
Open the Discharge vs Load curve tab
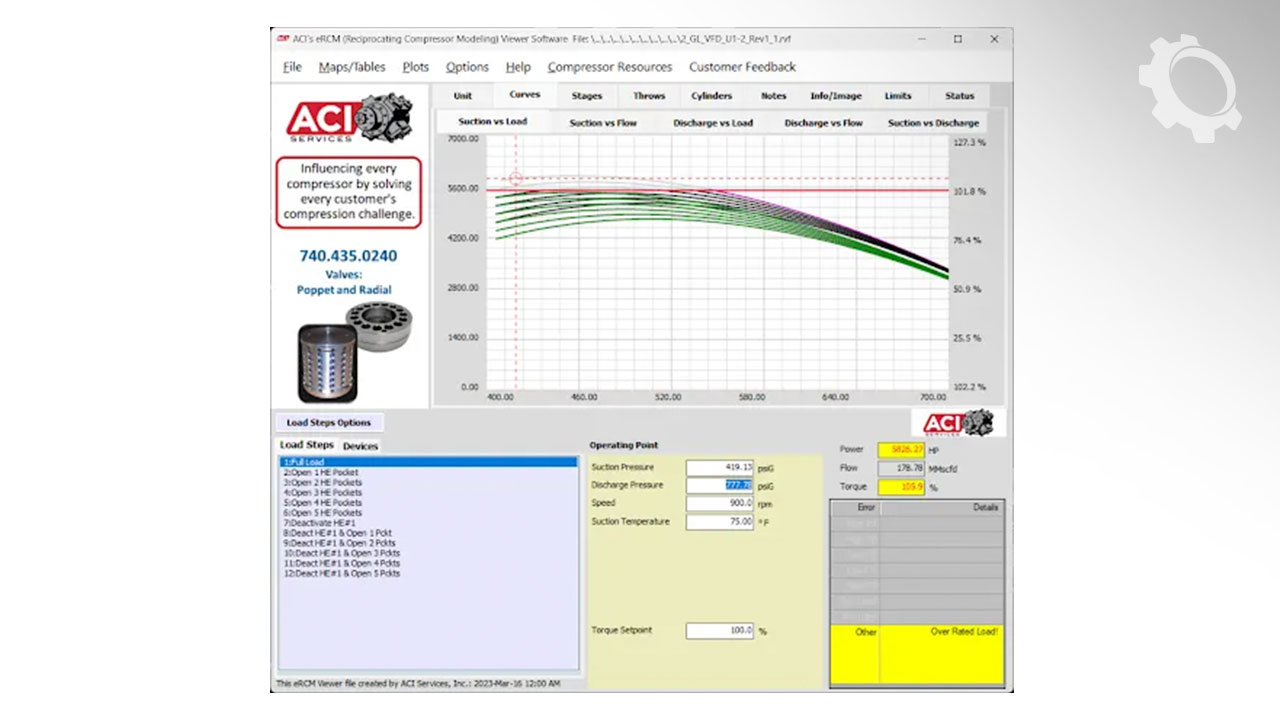[x=712, y=123]
